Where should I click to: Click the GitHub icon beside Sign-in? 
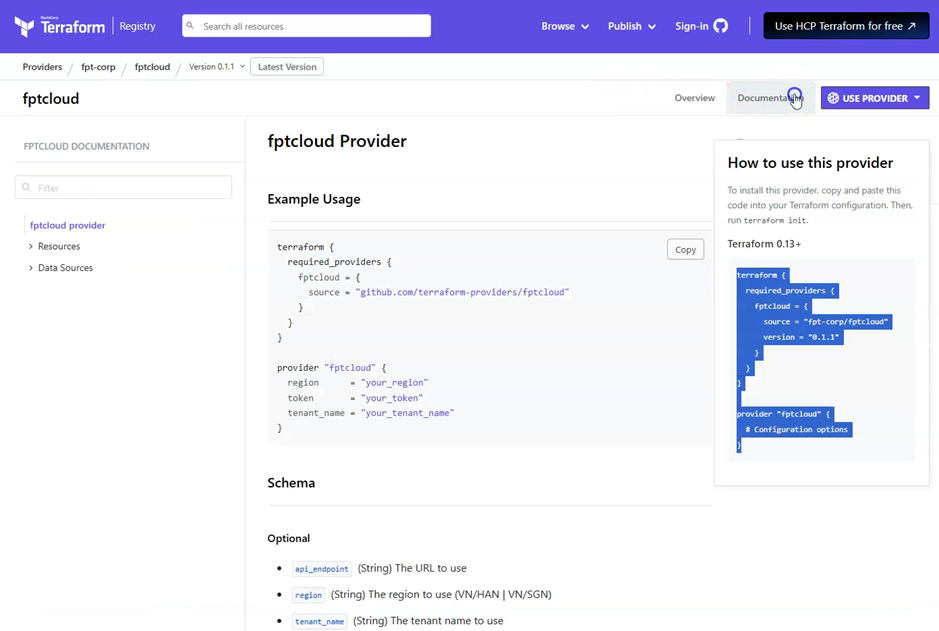tap(721, 26)
